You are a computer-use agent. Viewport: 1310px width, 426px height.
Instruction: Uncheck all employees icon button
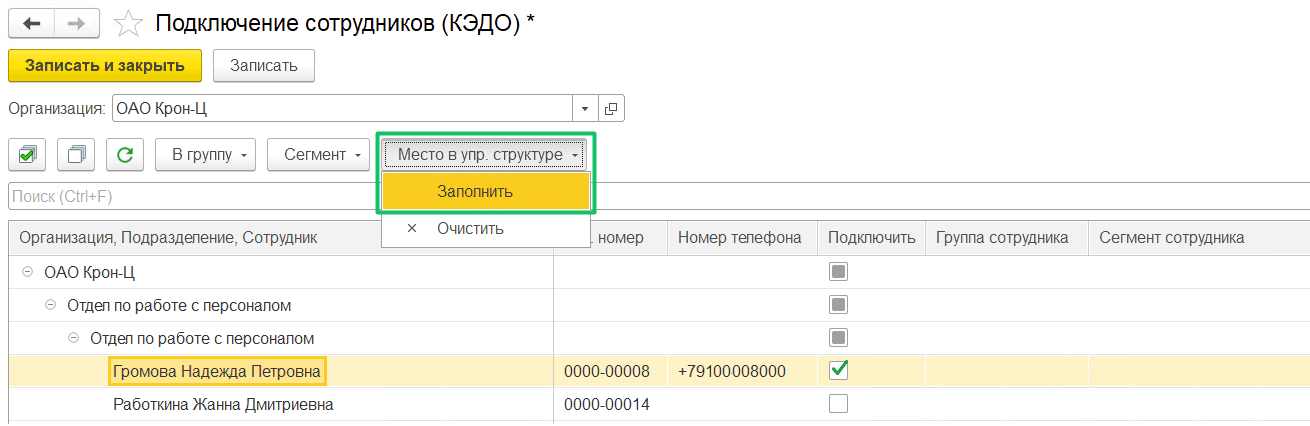(x=76, y=155)
